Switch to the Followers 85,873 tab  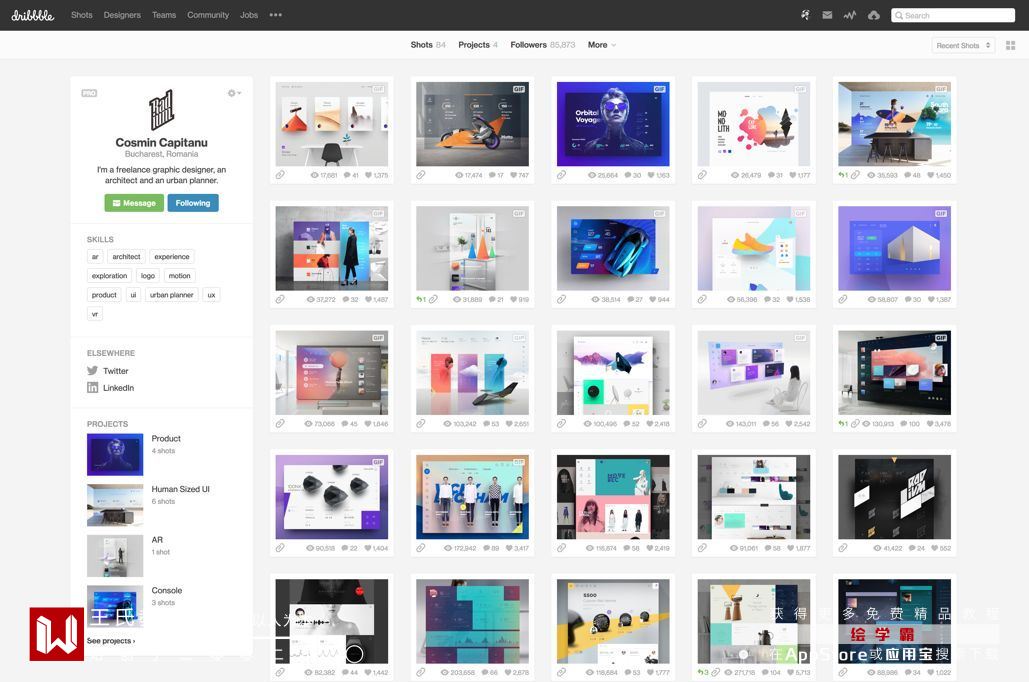(543, 45)
